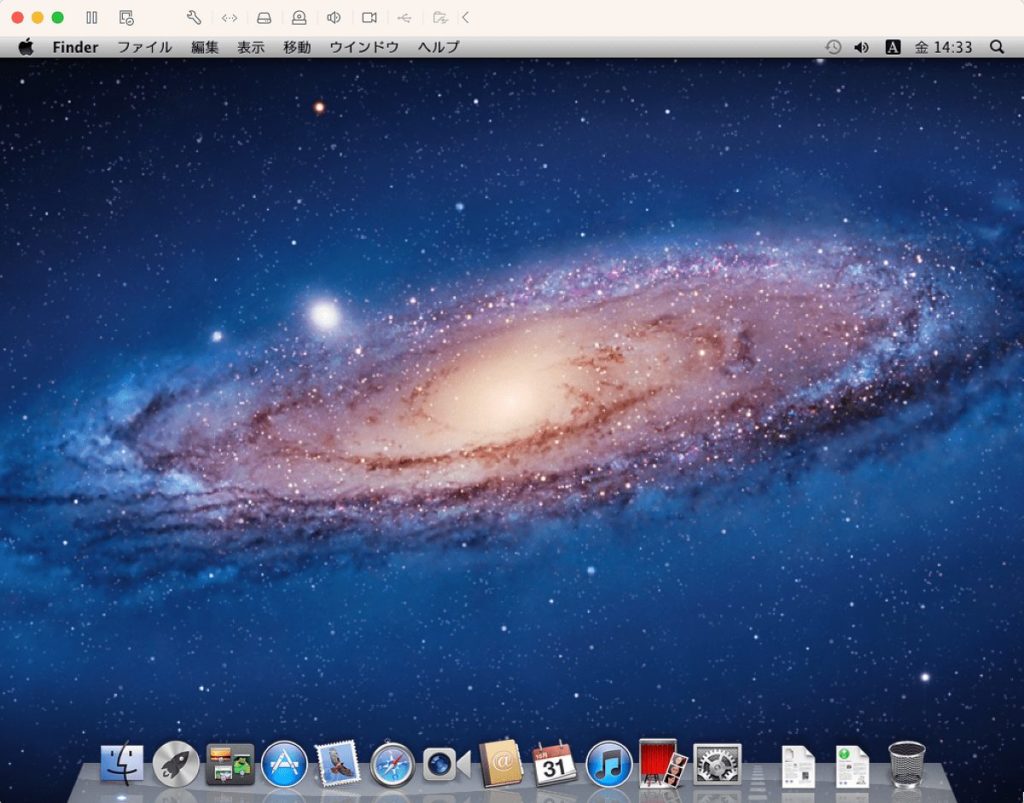Click the shared folder icon

click(440, 18)
